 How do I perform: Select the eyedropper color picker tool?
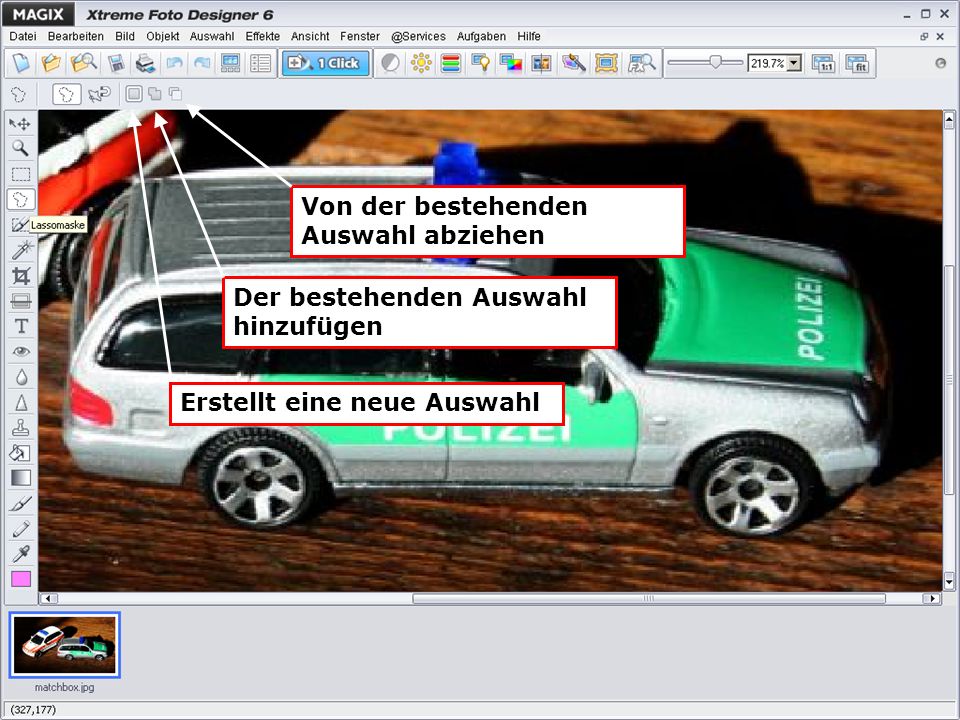point(21,554)
